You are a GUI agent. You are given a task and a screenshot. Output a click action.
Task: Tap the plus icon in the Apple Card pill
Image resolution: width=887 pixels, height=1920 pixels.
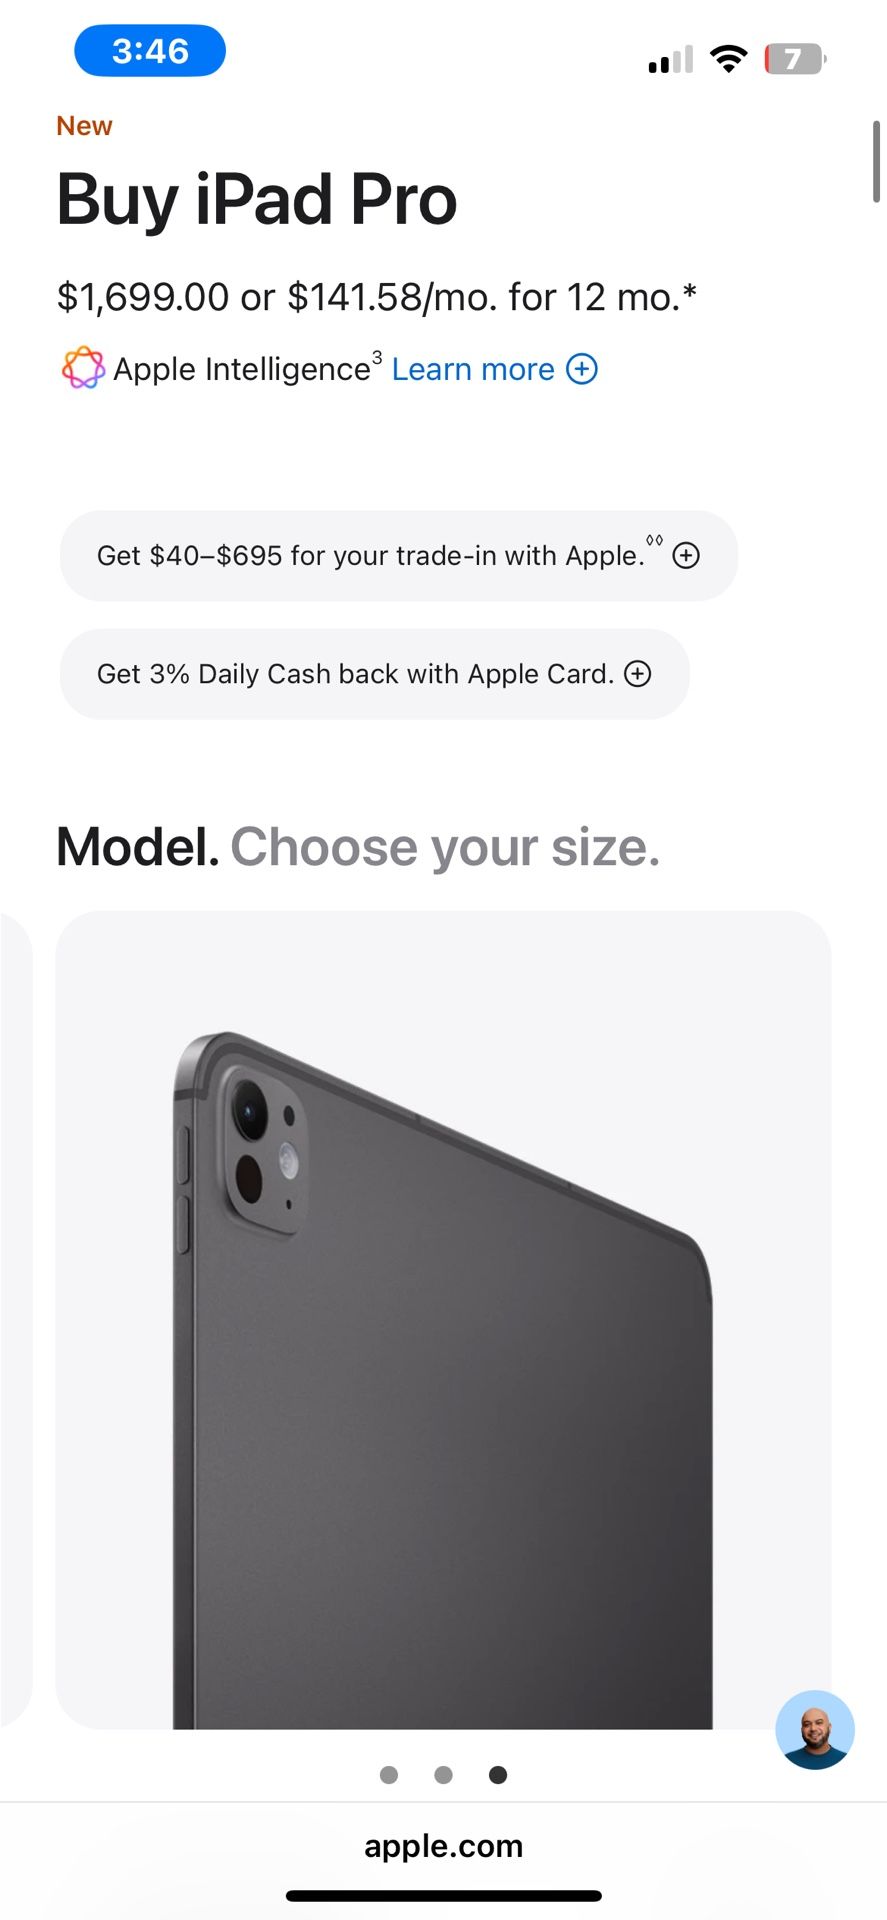638,674
